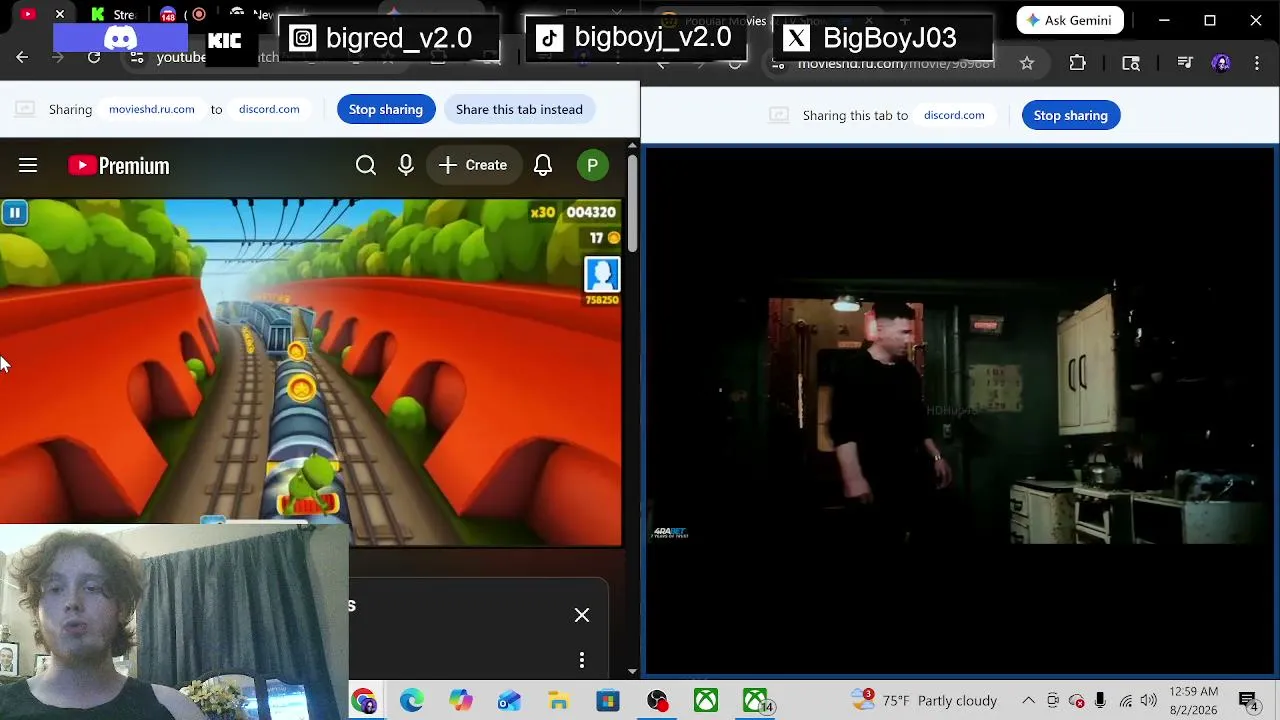
Task: Go back in the left browser window
Action: [22, 57]
